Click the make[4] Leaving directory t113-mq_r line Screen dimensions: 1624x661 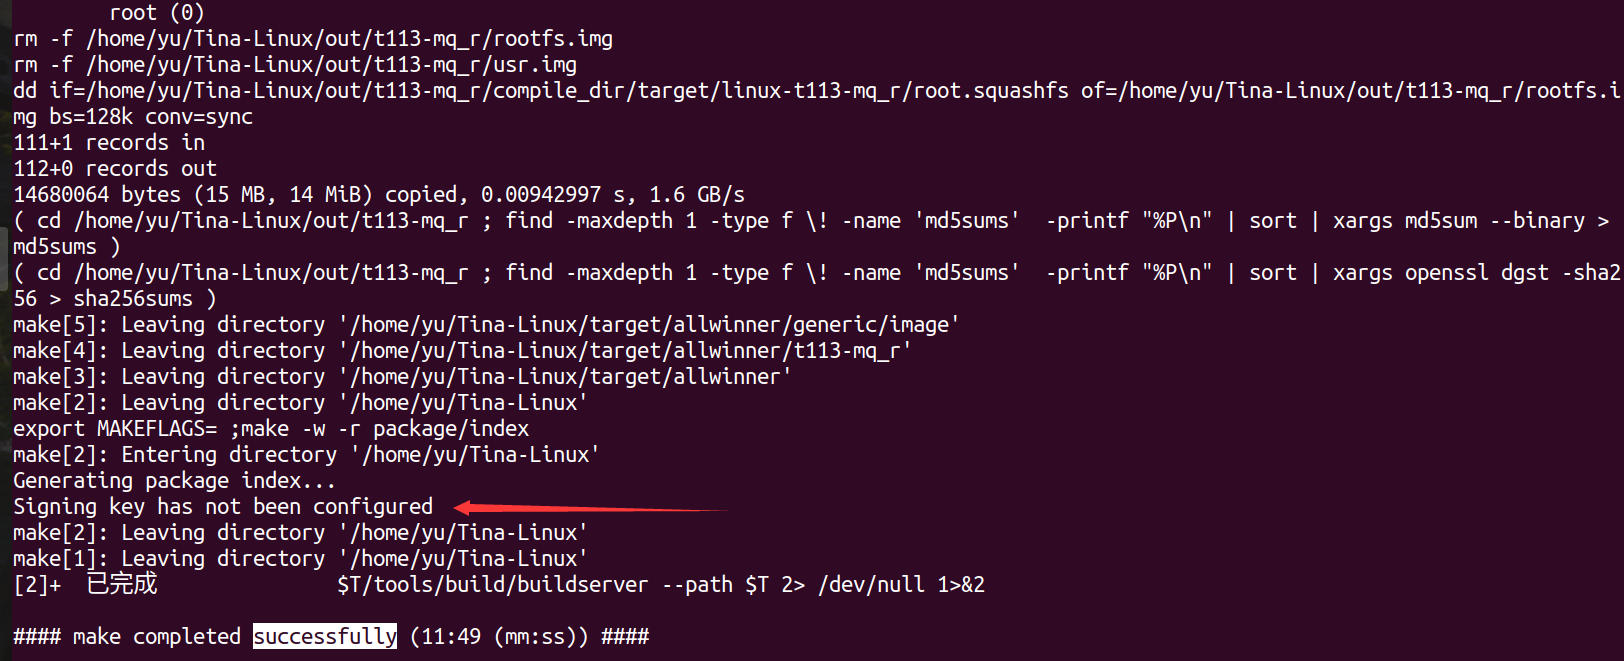[463, 351]
